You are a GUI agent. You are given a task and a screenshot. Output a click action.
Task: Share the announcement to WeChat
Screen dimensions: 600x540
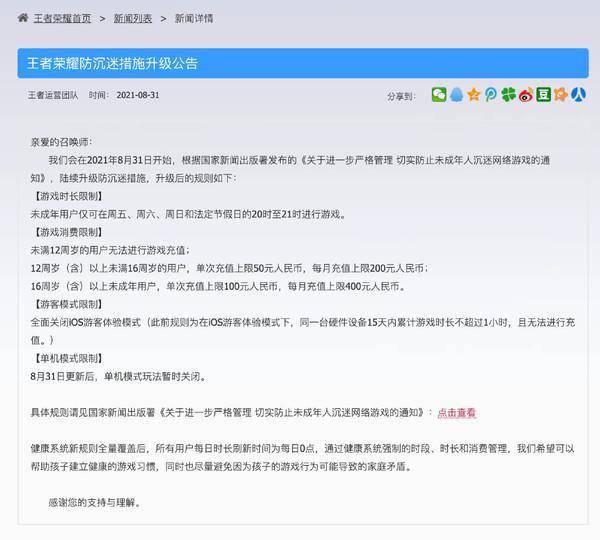click(439, 95)
